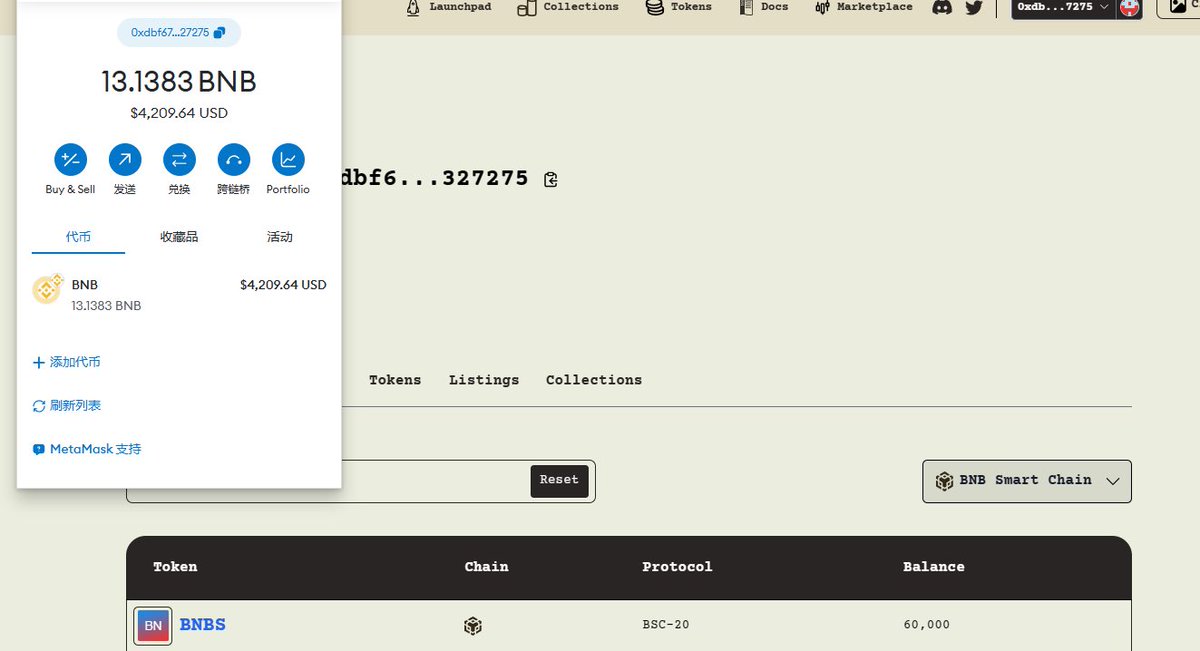Image resolution: width=1200 pixels, height=651 pixels.
Task: Click the avatar icon beside account dropdown
Action: 1129,8
